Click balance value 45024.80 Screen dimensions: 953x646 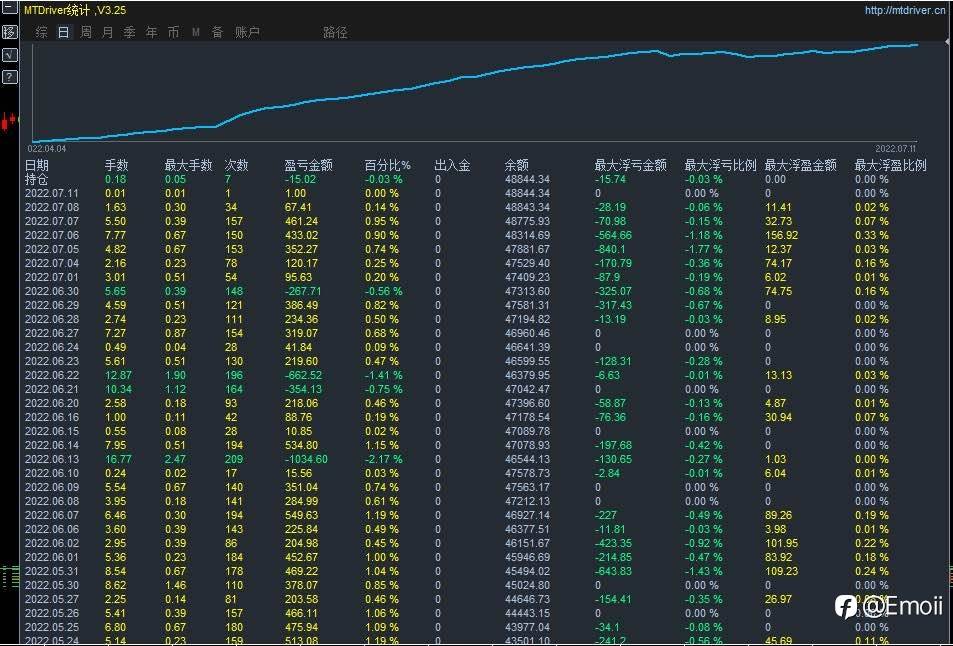pos(527,585)
